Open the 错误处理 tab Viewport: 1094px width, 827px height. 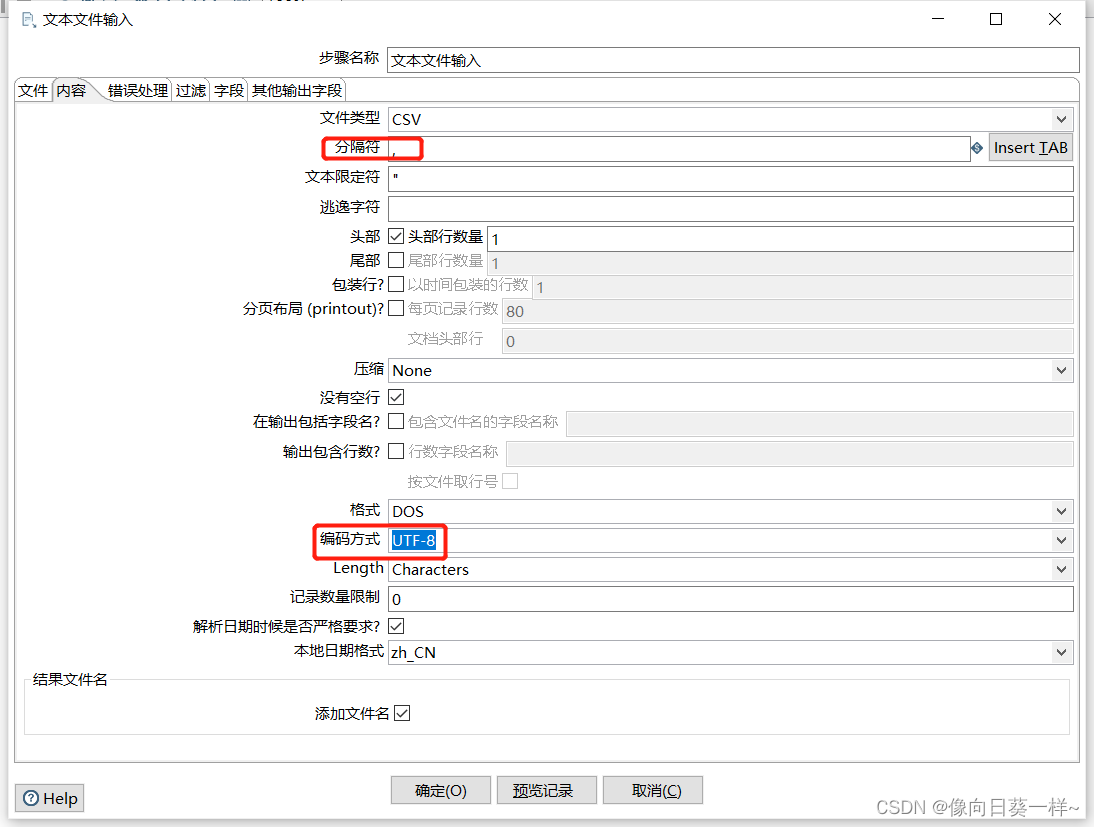pos(138,91)
